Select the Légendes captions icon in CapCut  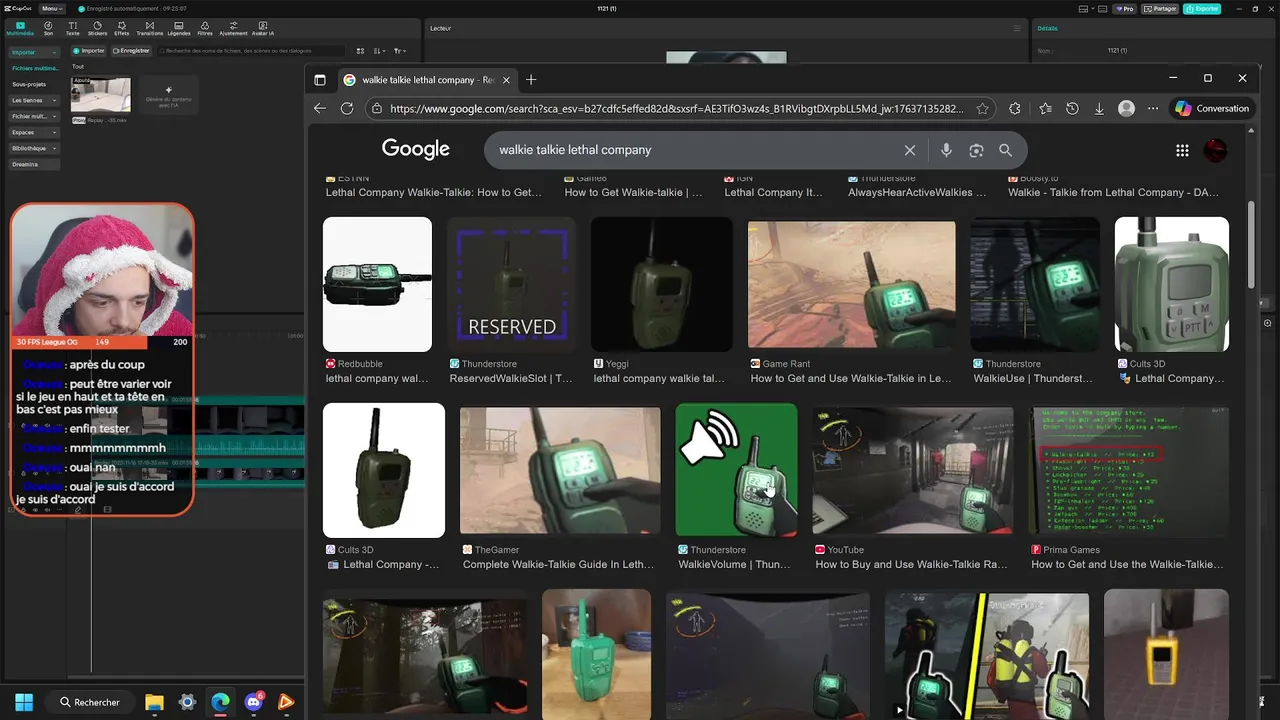[x=179, y=28]
